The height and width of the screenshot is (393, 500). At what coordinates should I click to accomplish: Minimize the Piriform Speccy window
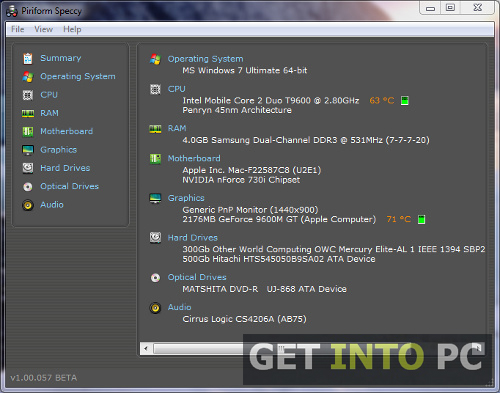tap(430, 8)
